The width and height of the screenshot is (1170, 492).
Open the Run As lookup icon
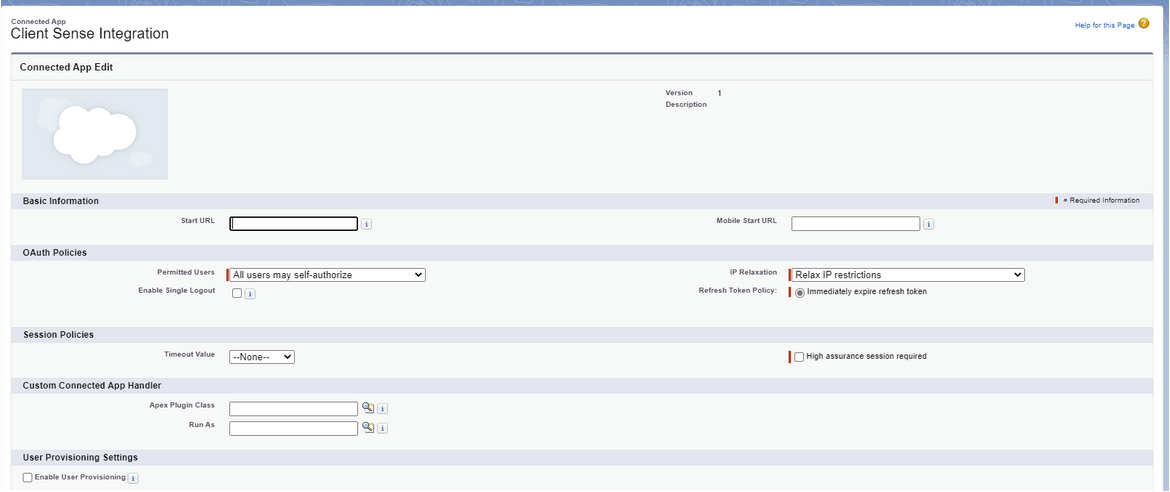(368, 427)
